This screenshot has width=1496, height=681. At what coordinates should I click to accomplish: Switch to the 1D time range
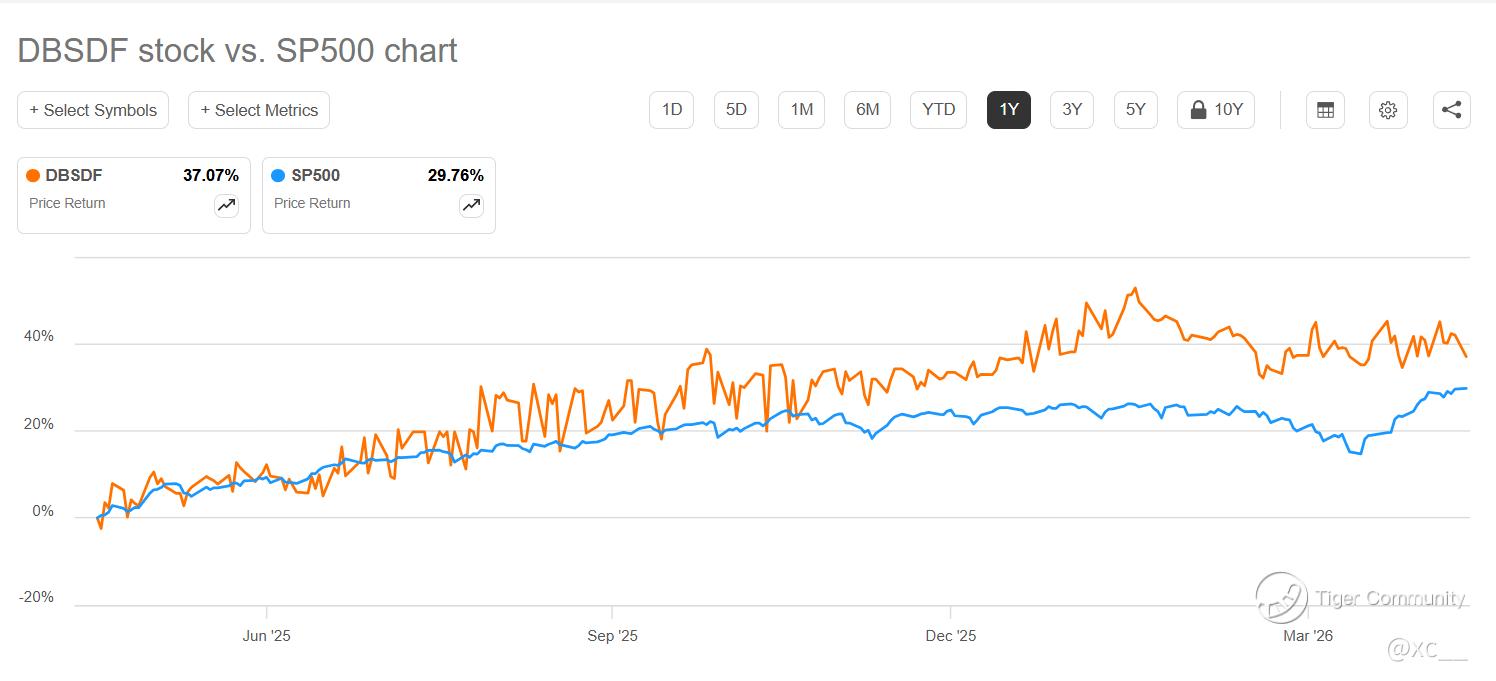point(672,110)
